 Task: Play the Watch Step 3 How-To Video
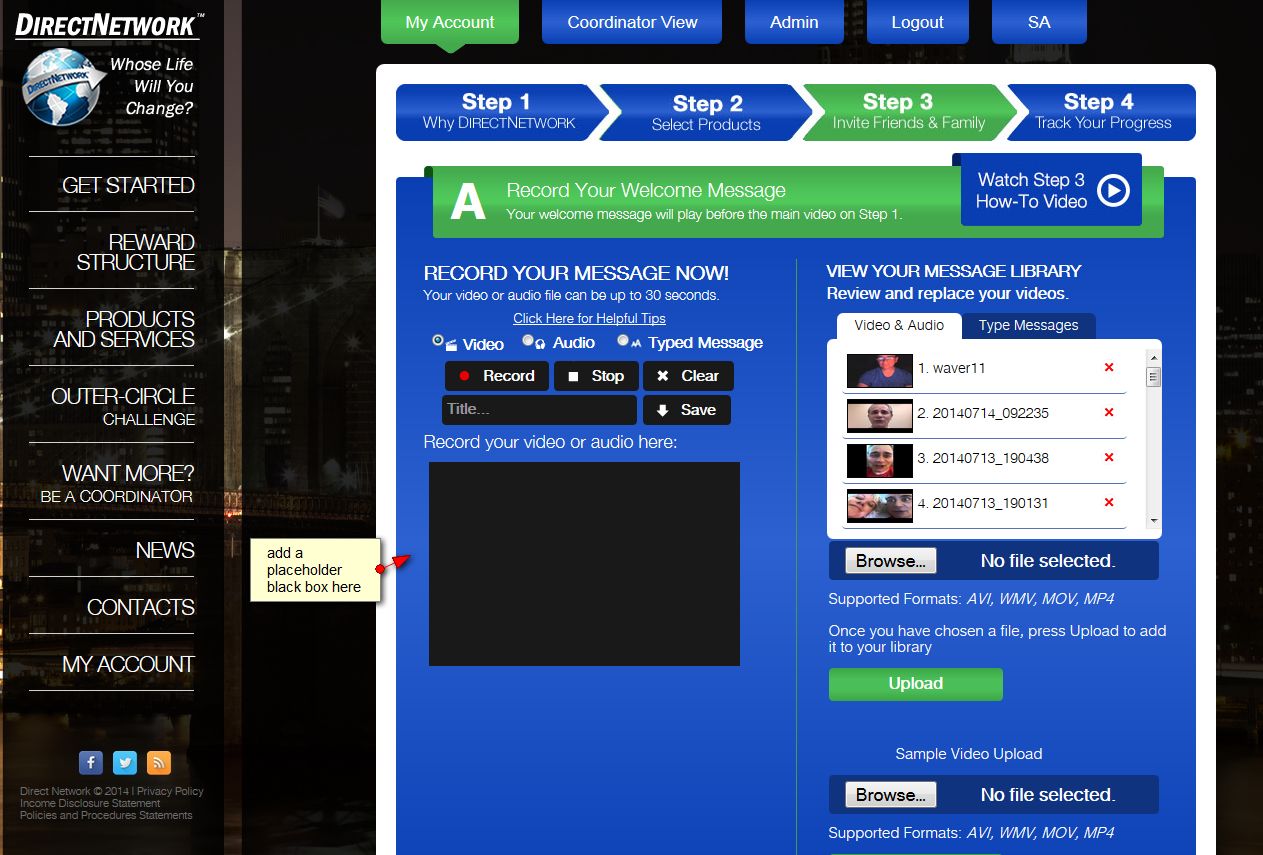(1051, 190)
